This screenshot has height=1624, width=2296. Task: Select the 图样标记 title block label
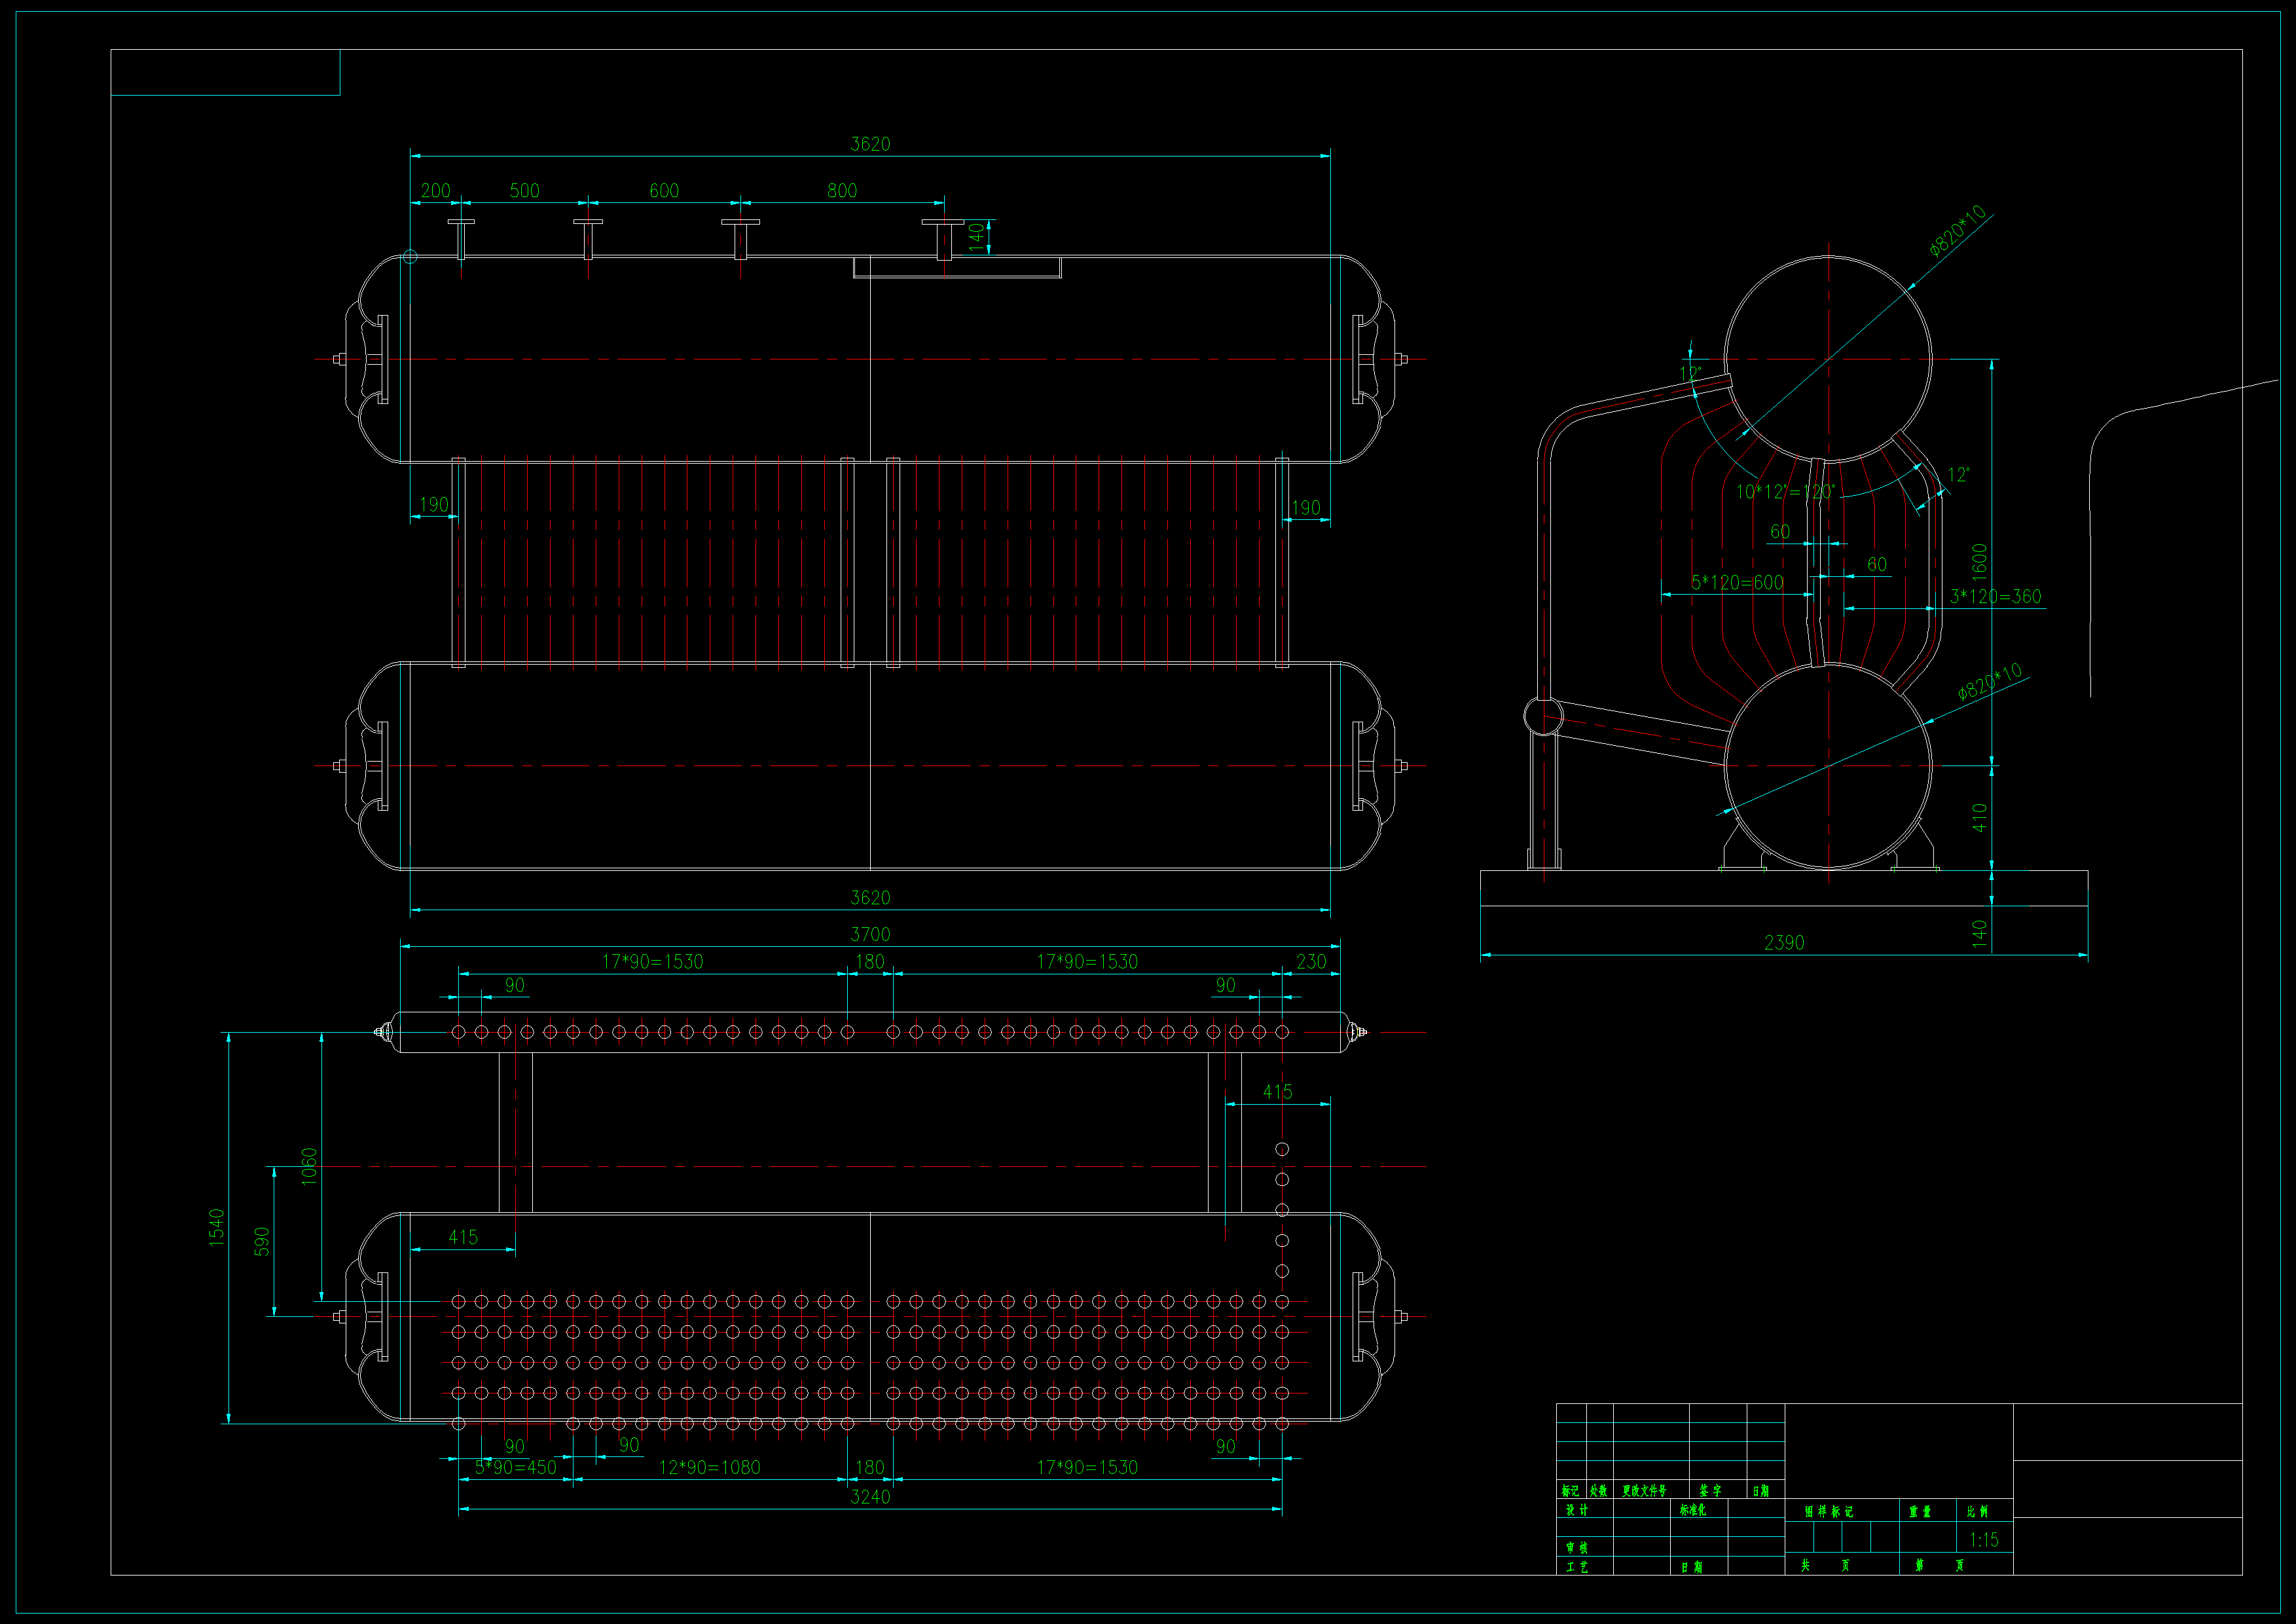pyautogui.click(x=1829, y=1511)
